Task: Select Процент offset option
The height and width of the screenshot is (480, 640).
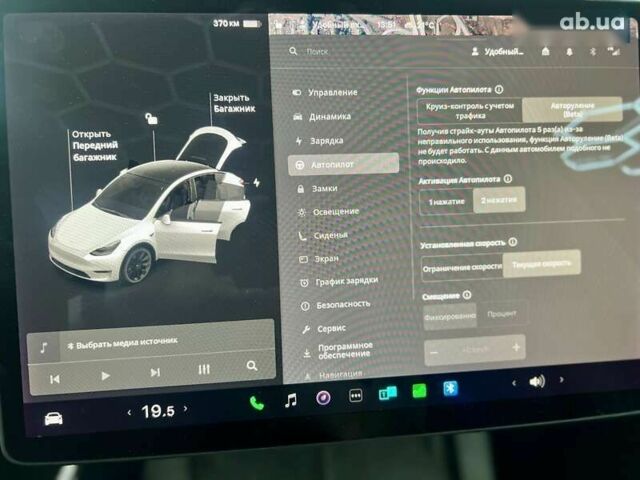Action: [502, 314]
